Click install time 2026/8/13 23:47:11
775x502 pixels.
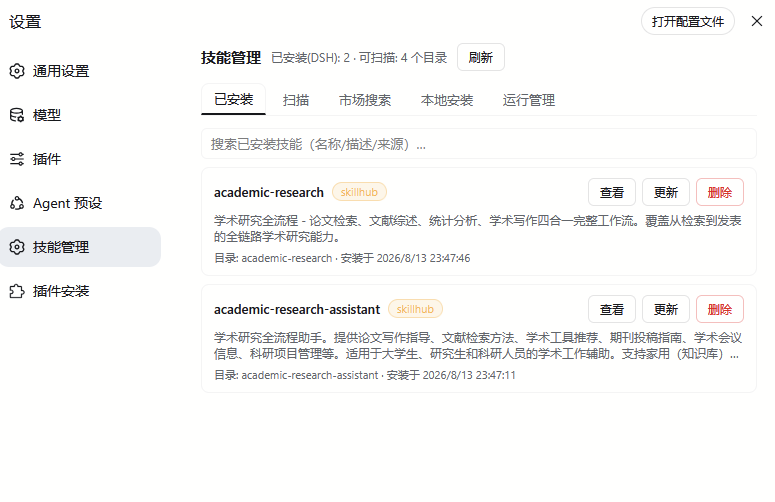pyautogui.click(x=469, y=376)
